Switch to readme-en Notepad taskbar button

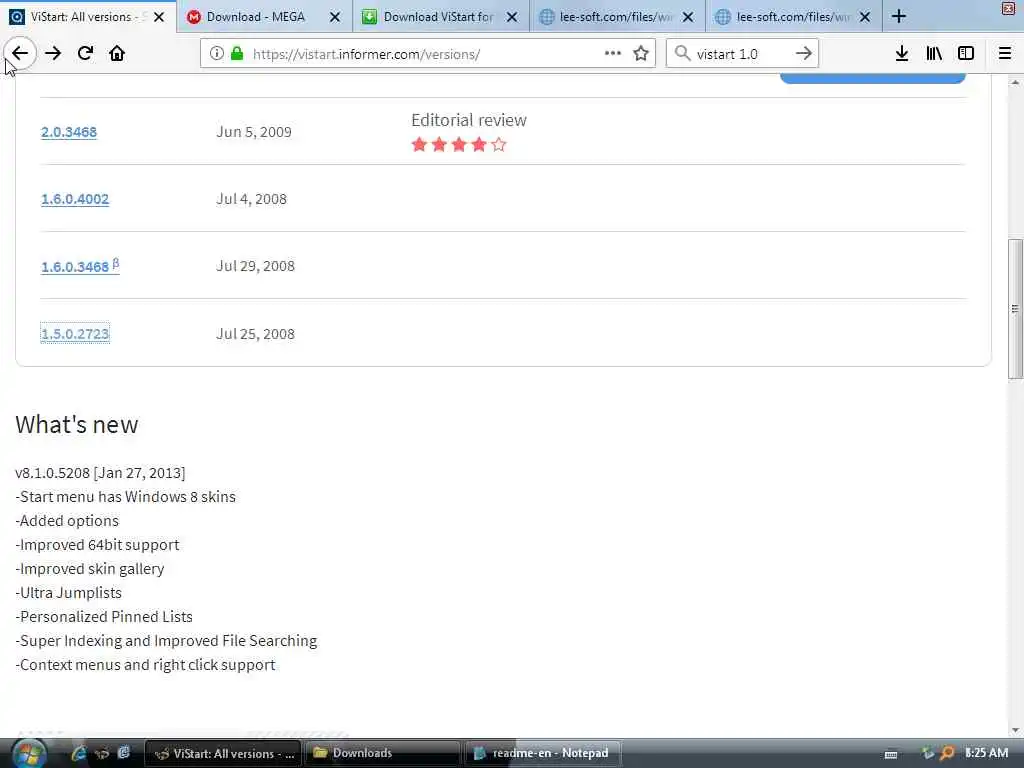click(x=543, y=753)
